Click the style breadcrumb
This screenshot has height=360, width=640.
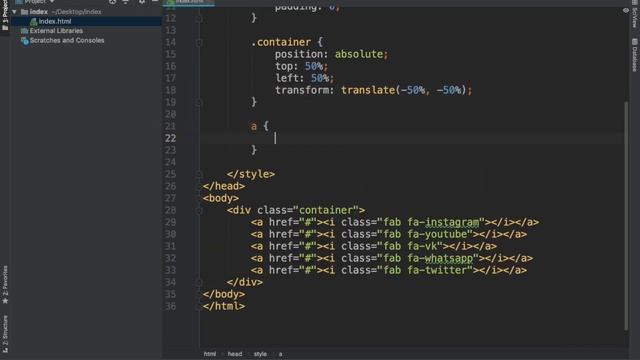click(260, 354)
